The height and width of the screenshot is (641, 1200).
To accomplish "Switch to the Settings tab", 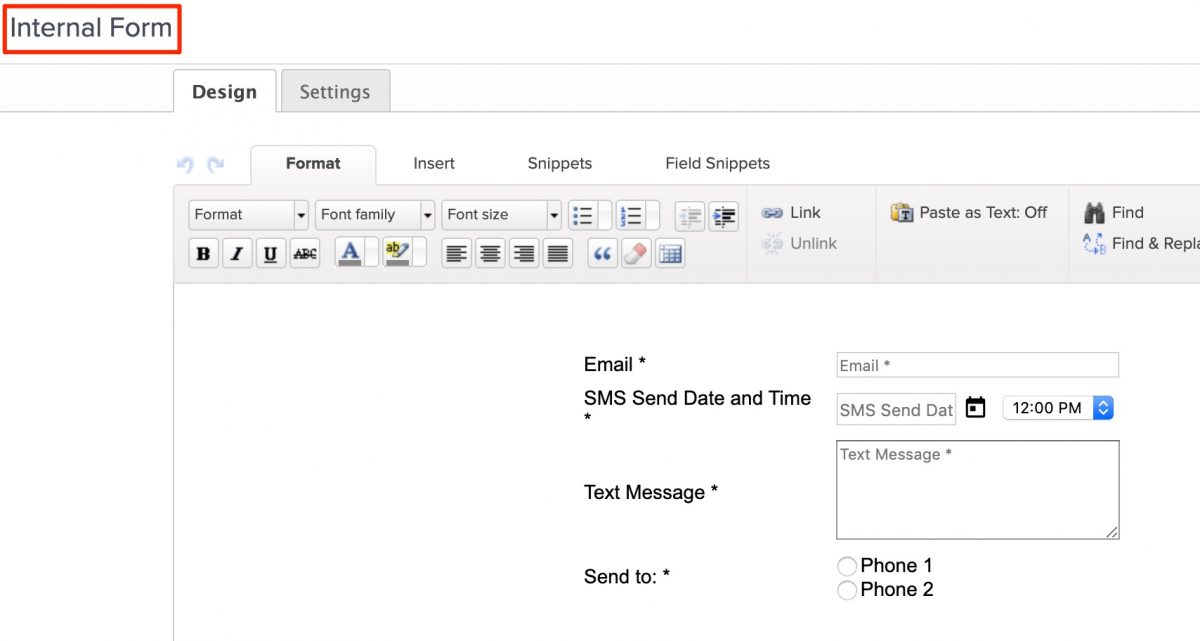I will (335, 91).
